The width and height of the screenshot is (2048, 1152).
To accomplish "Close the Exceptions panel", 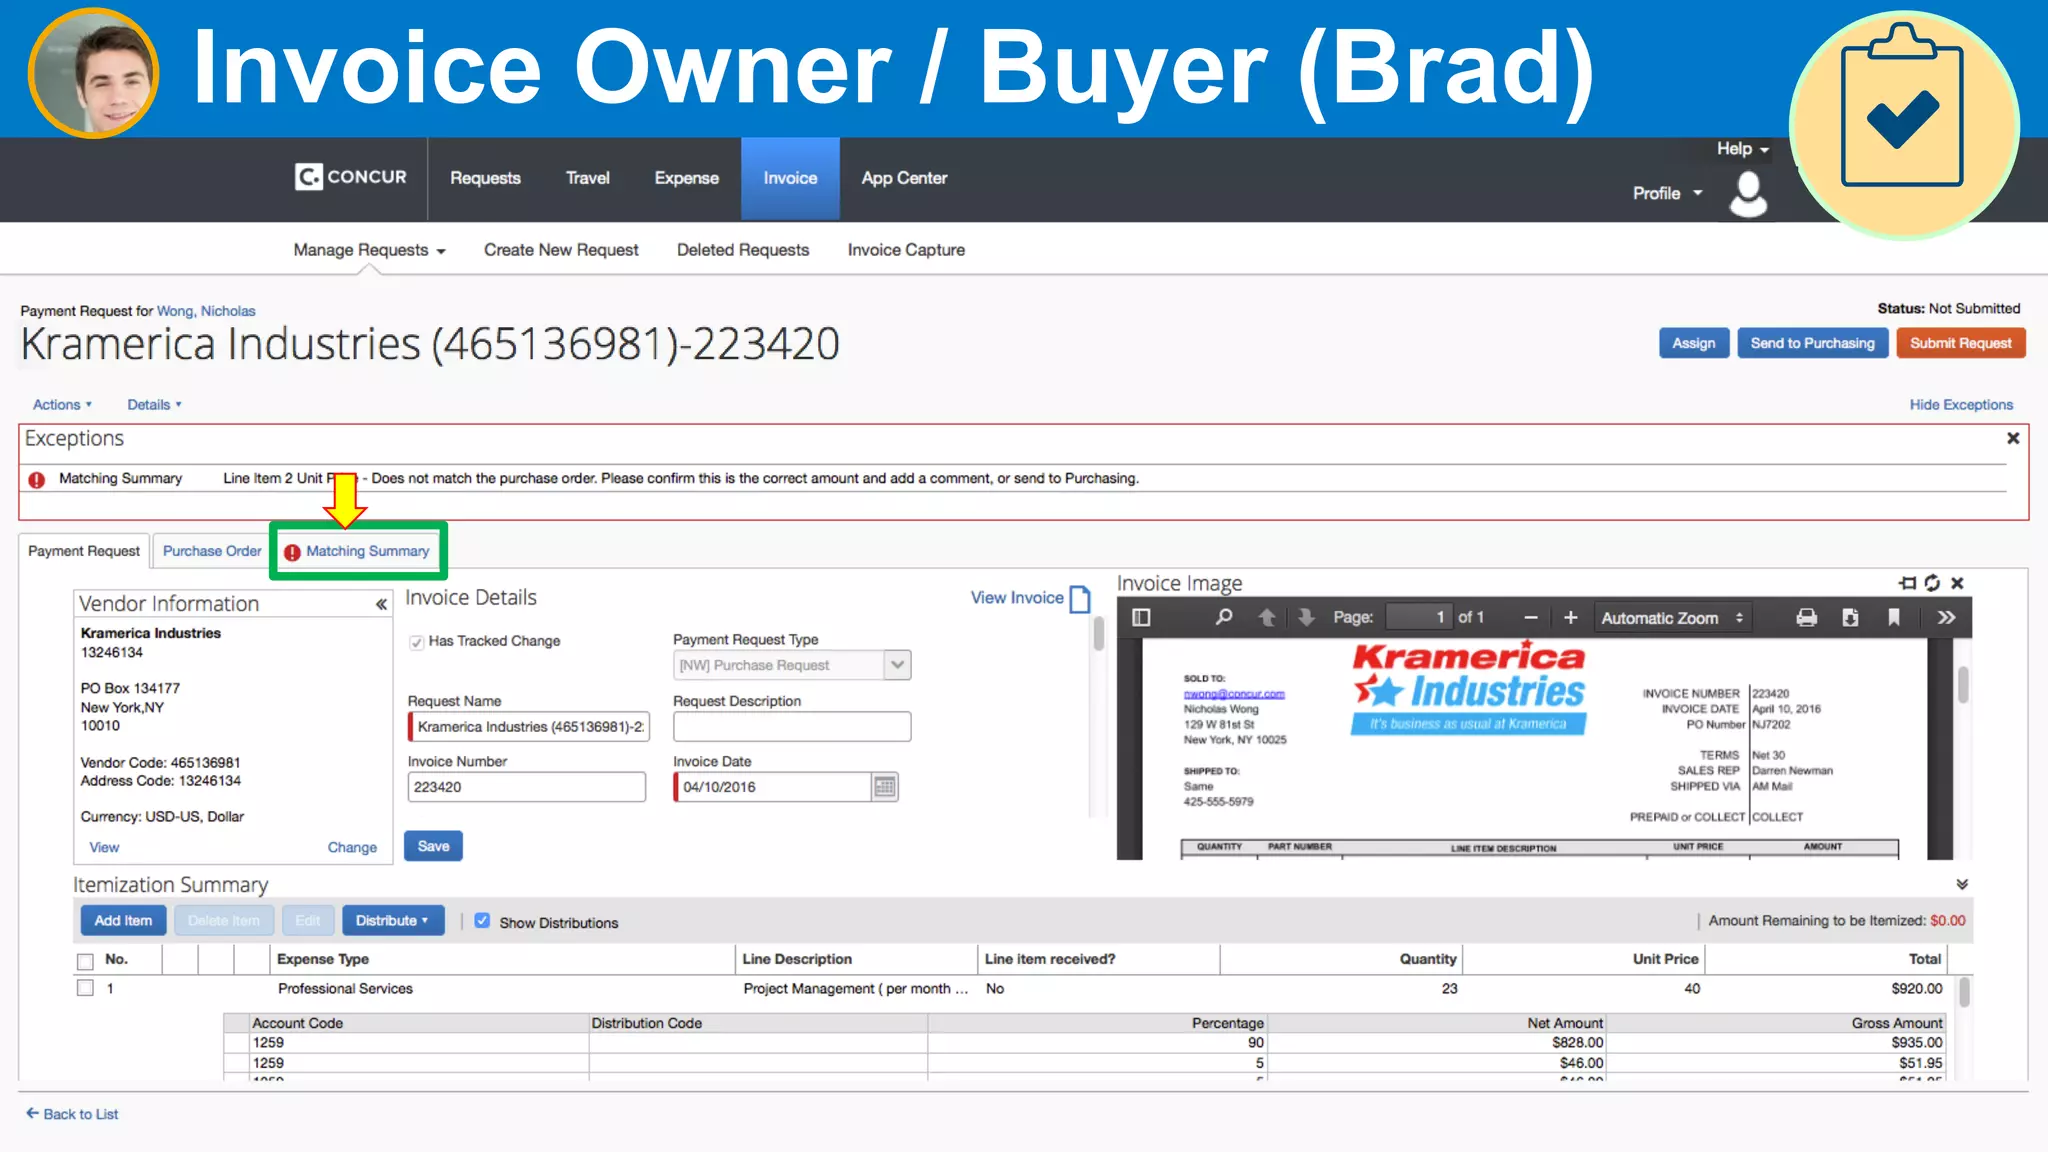I will pos(2013,438).
